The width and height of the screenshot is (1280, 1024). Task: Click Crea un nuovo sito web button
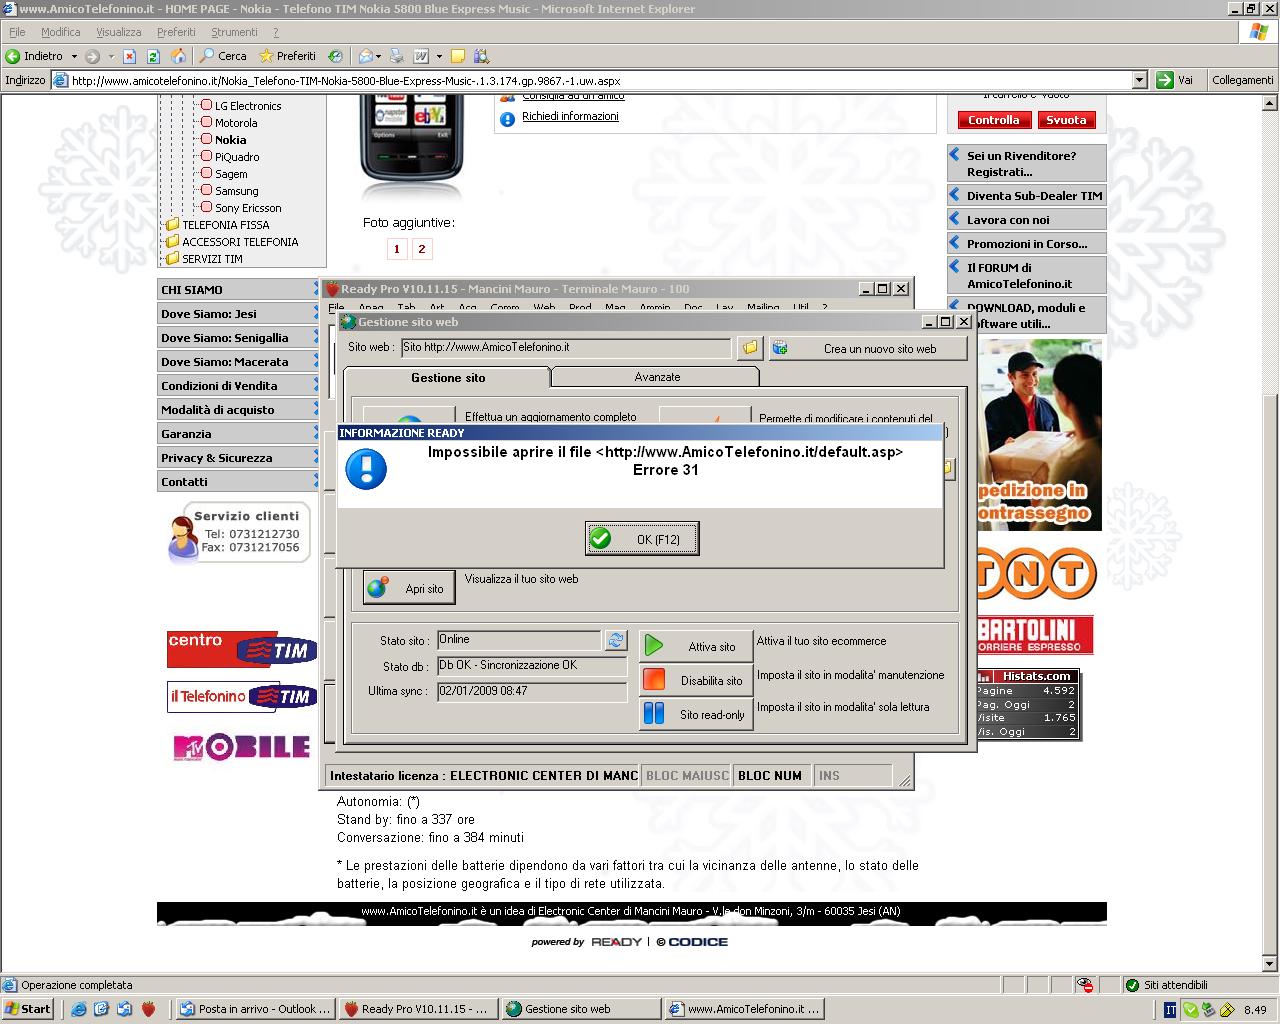click(867, 348)
